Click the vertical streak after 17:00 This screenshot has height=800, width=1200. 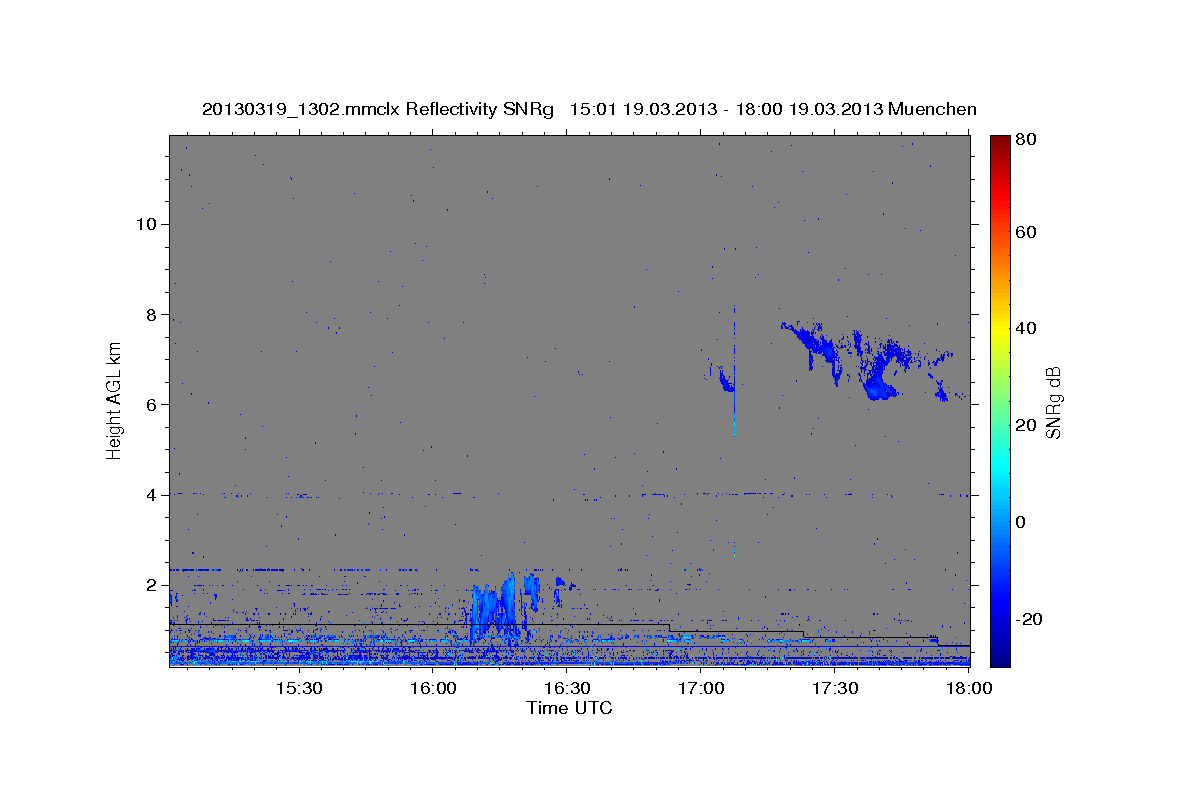(x=734, y=370)
